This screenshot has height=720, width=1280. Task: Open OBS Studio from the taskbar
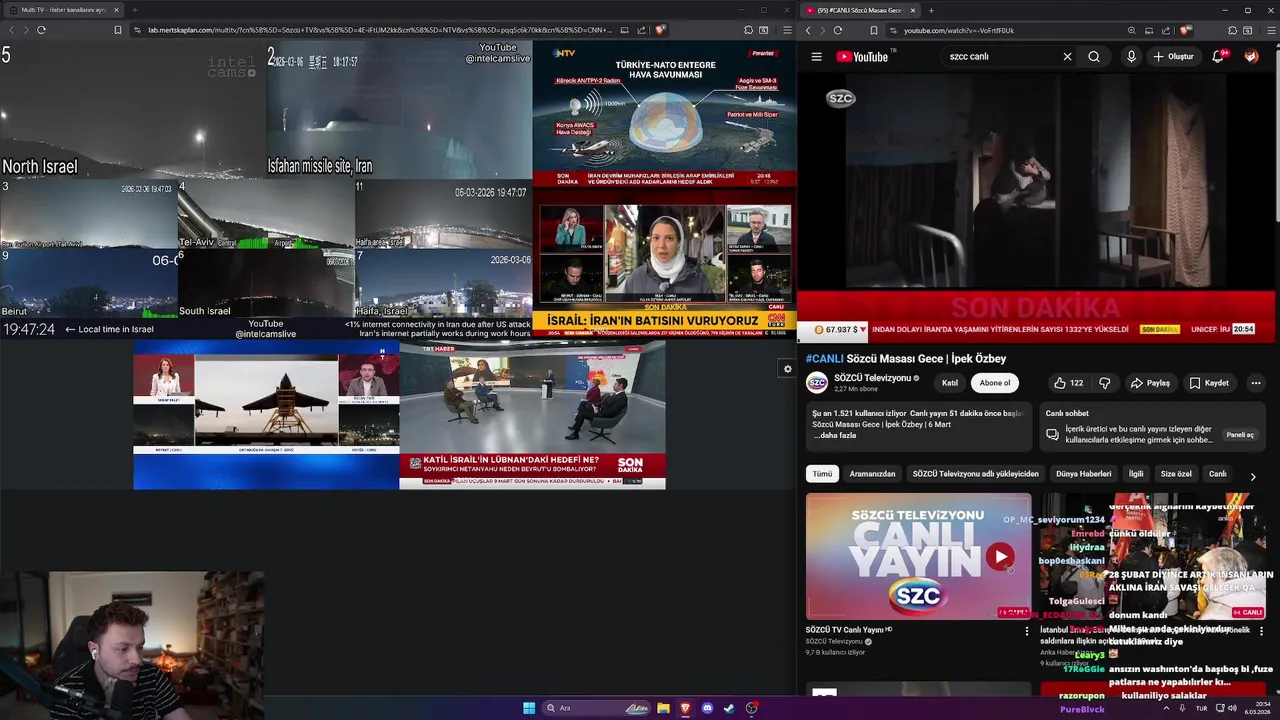pyautogui.click(x=751, y=708)
